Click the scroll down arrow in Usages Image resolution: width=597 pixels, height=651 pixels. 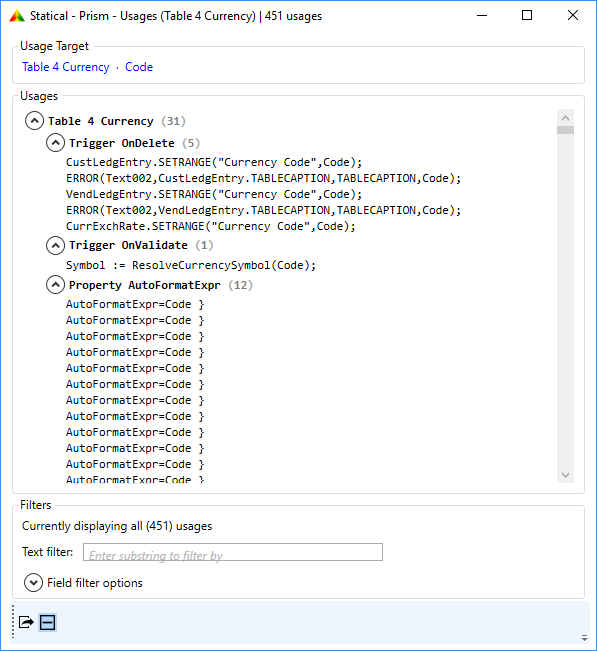pyautogui.click(x=565, y=475)
